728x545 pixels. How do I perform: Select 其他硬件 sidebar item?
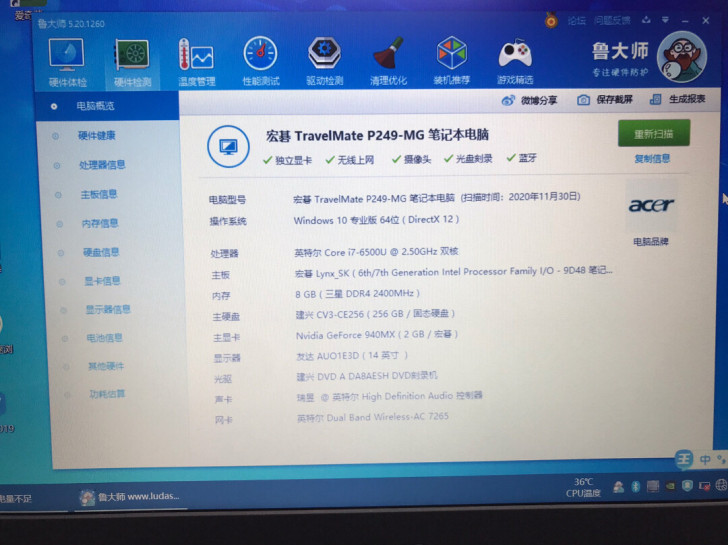pos(106,366)
